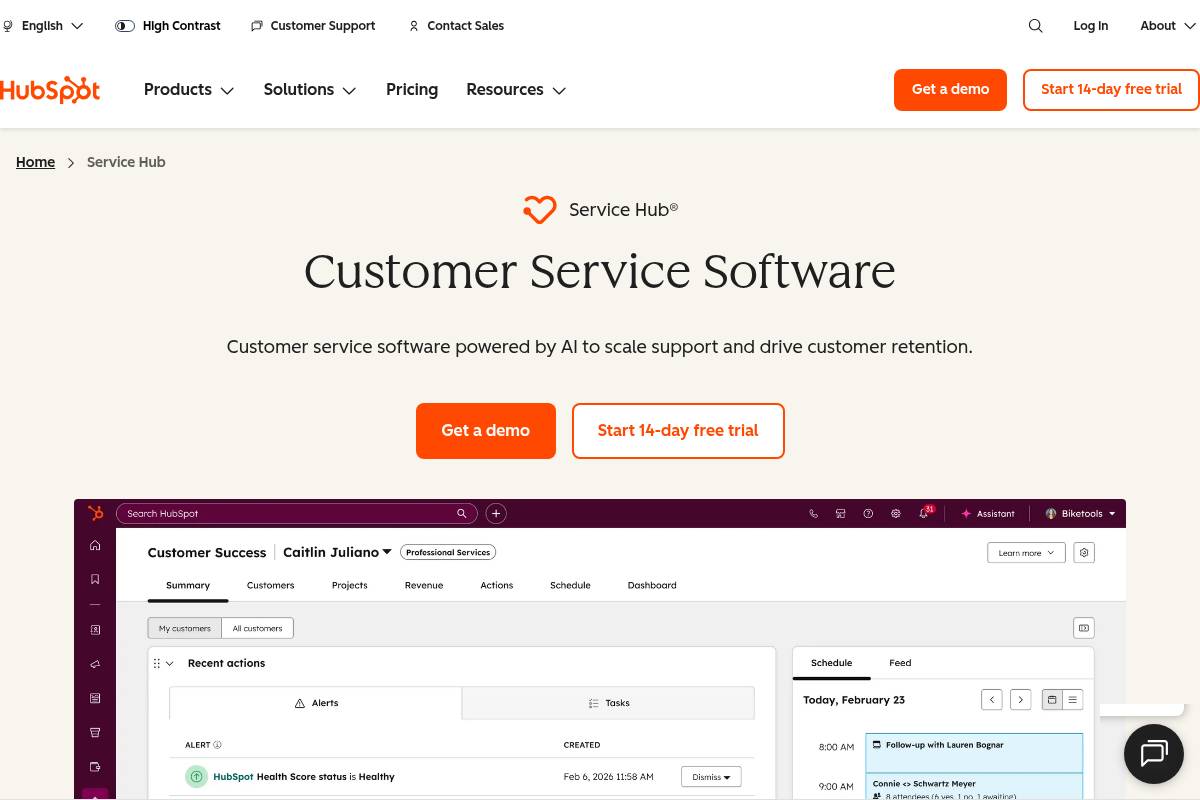1200x800 pixels.
Task: Open the Customer Support link
Action: pos(313,26)
